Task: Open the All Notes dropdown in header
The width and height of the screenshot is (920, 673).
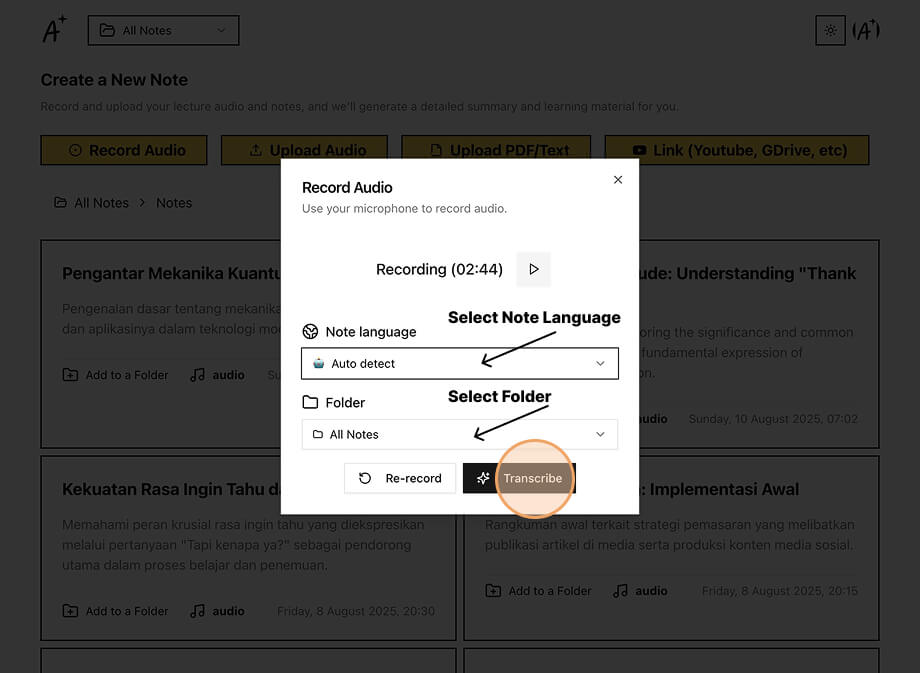Action: (x=164, y=31)
